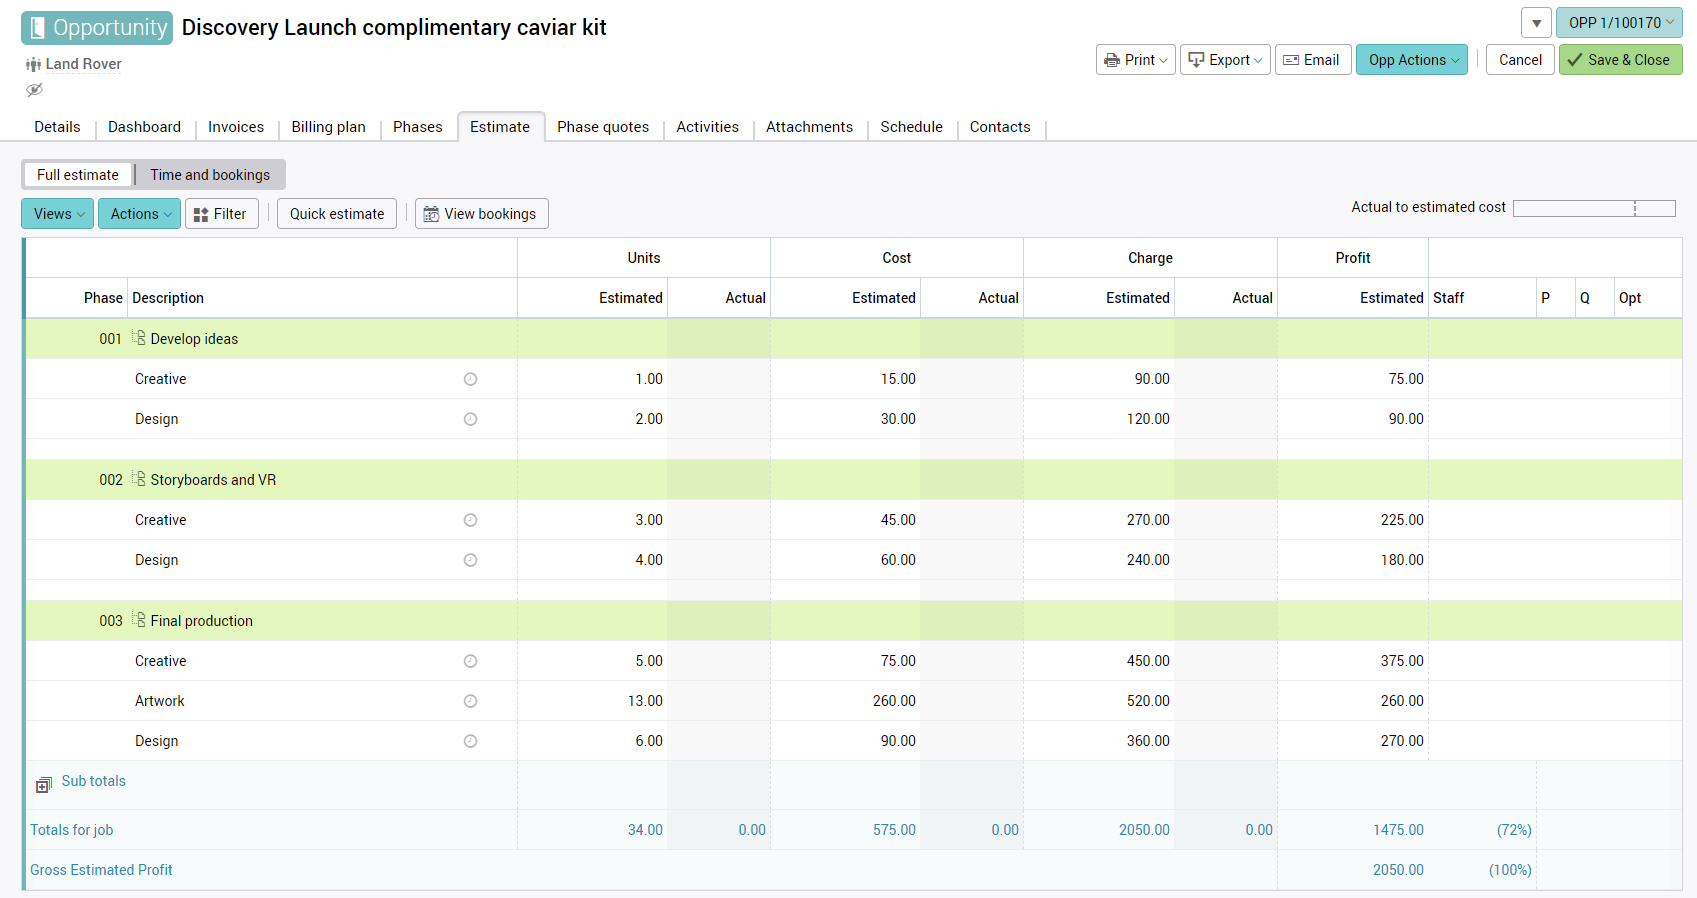Go to the Billing plan tab
The image size is (1697, 898).
point(328,127)
